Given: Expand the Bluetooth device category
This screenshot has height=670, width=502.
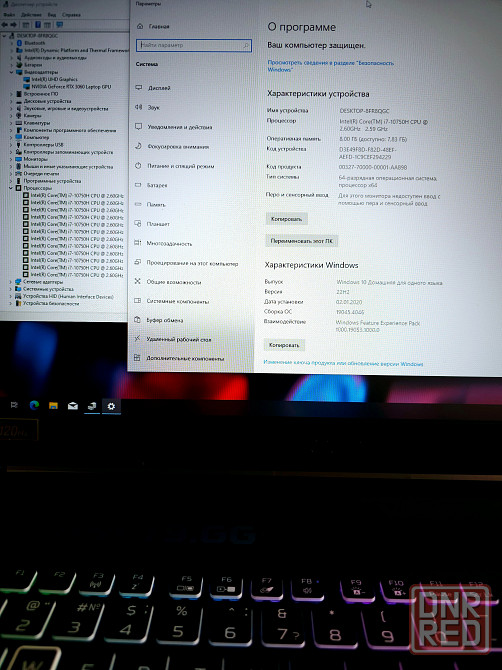Looking at the screenshot, I should click(12, 43).
